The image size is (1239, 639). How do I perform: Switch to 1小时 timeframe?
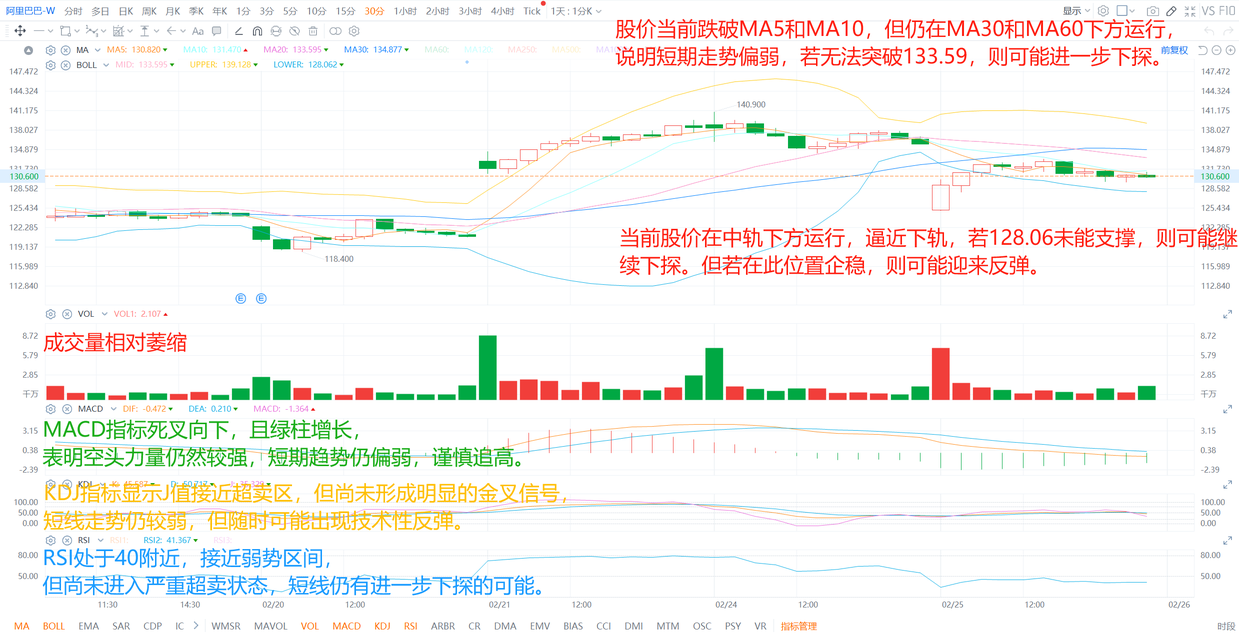(x=405, y=11)
